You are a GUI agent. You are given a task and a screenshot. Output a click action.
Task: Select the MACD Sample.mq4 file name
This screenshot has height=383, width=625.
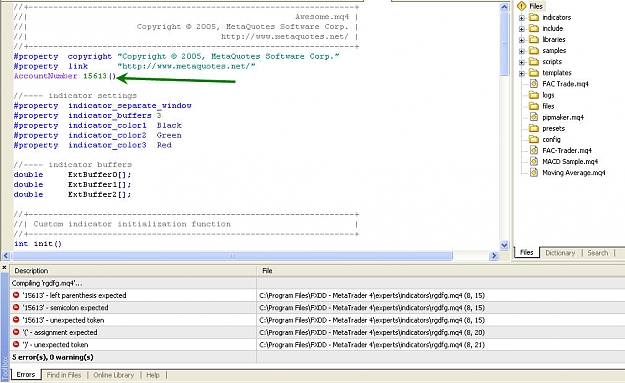click(x=570, y=161)
